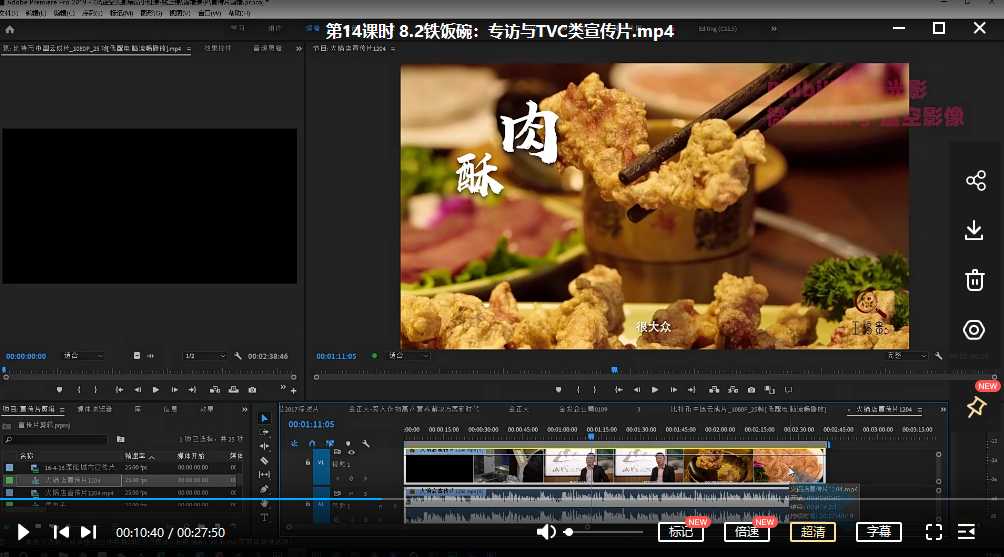Open the 超清 video quality selector
The width and height of the screenshot is (1004, 557).
pyautogui.click(x=813, y=532)
